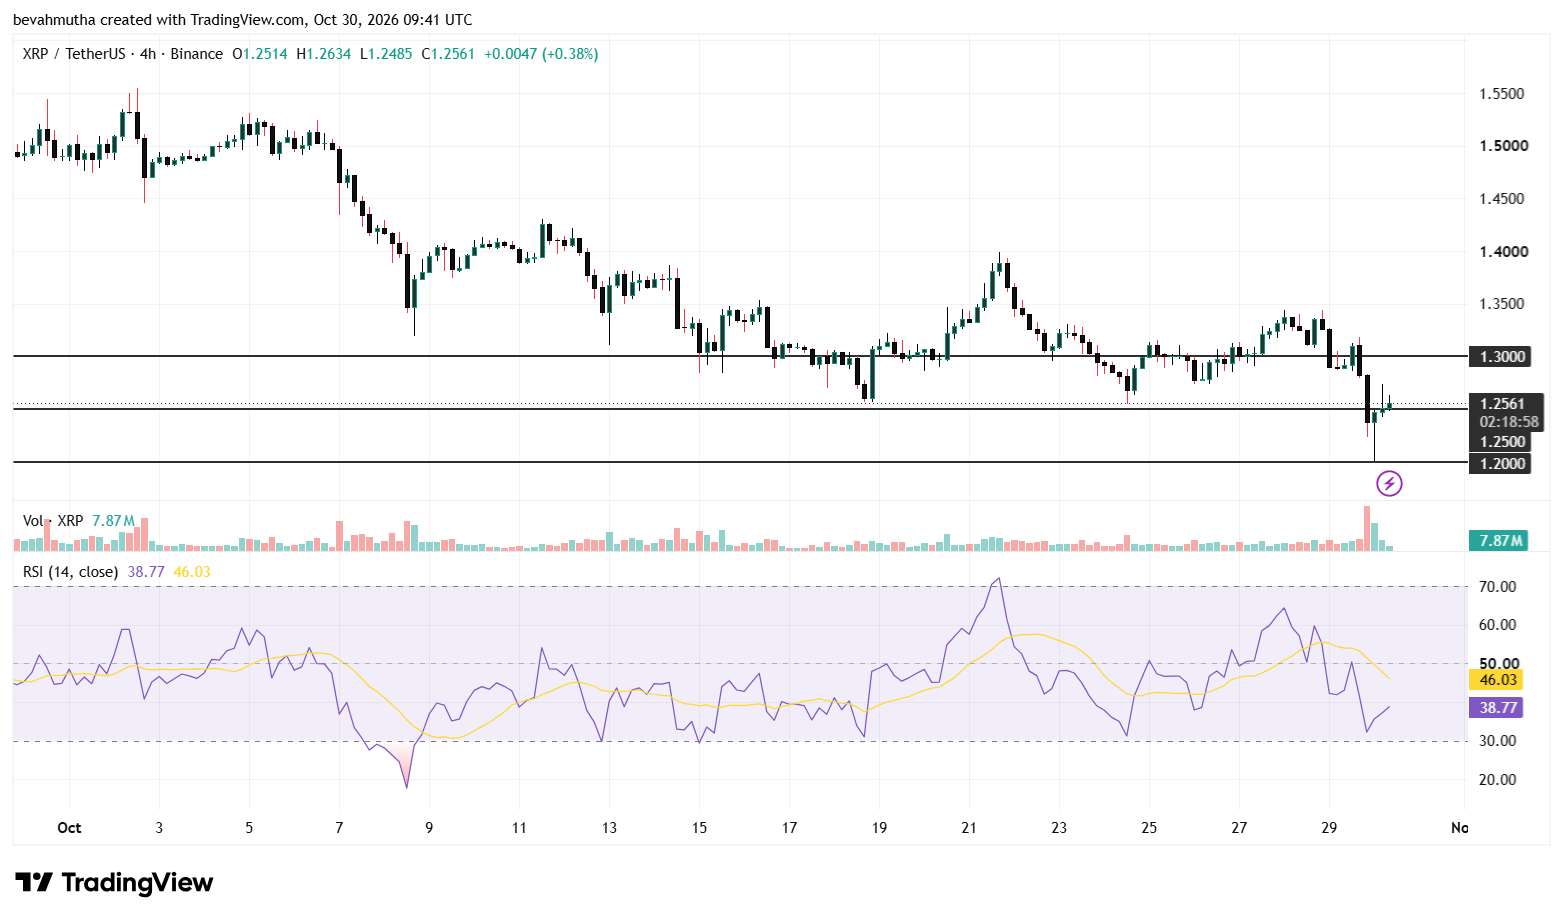
Task: Click the 60.00 RSI axis label
Action: [x=1498, y=625]
